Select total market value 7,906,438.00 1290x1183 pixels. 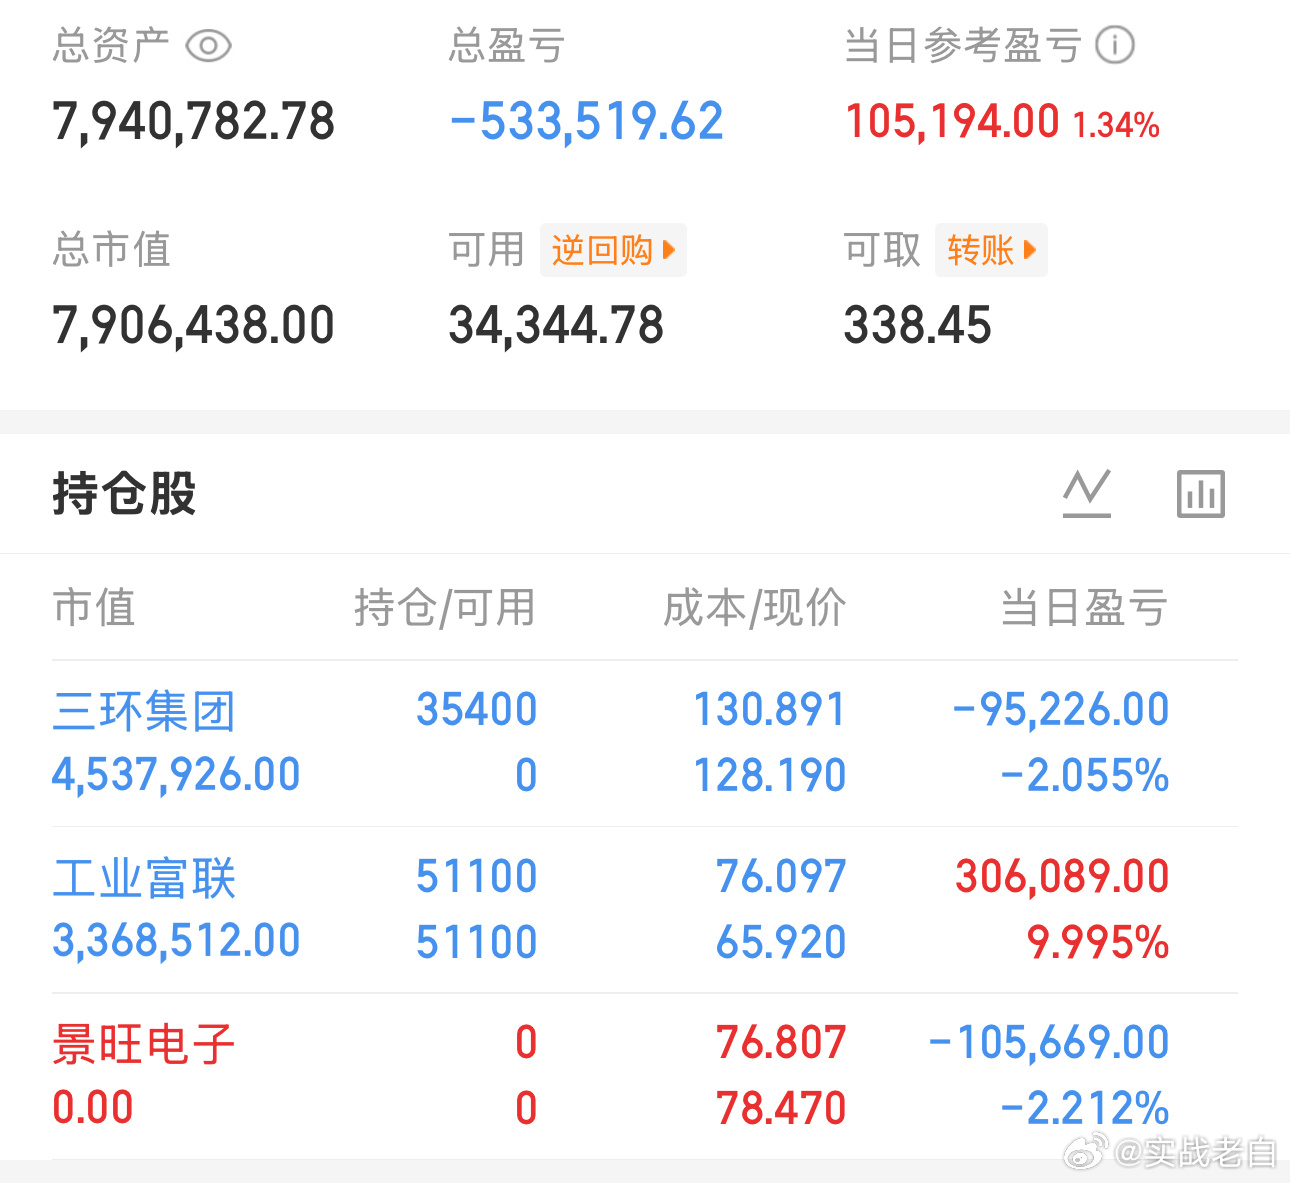(x=193, y=326)
